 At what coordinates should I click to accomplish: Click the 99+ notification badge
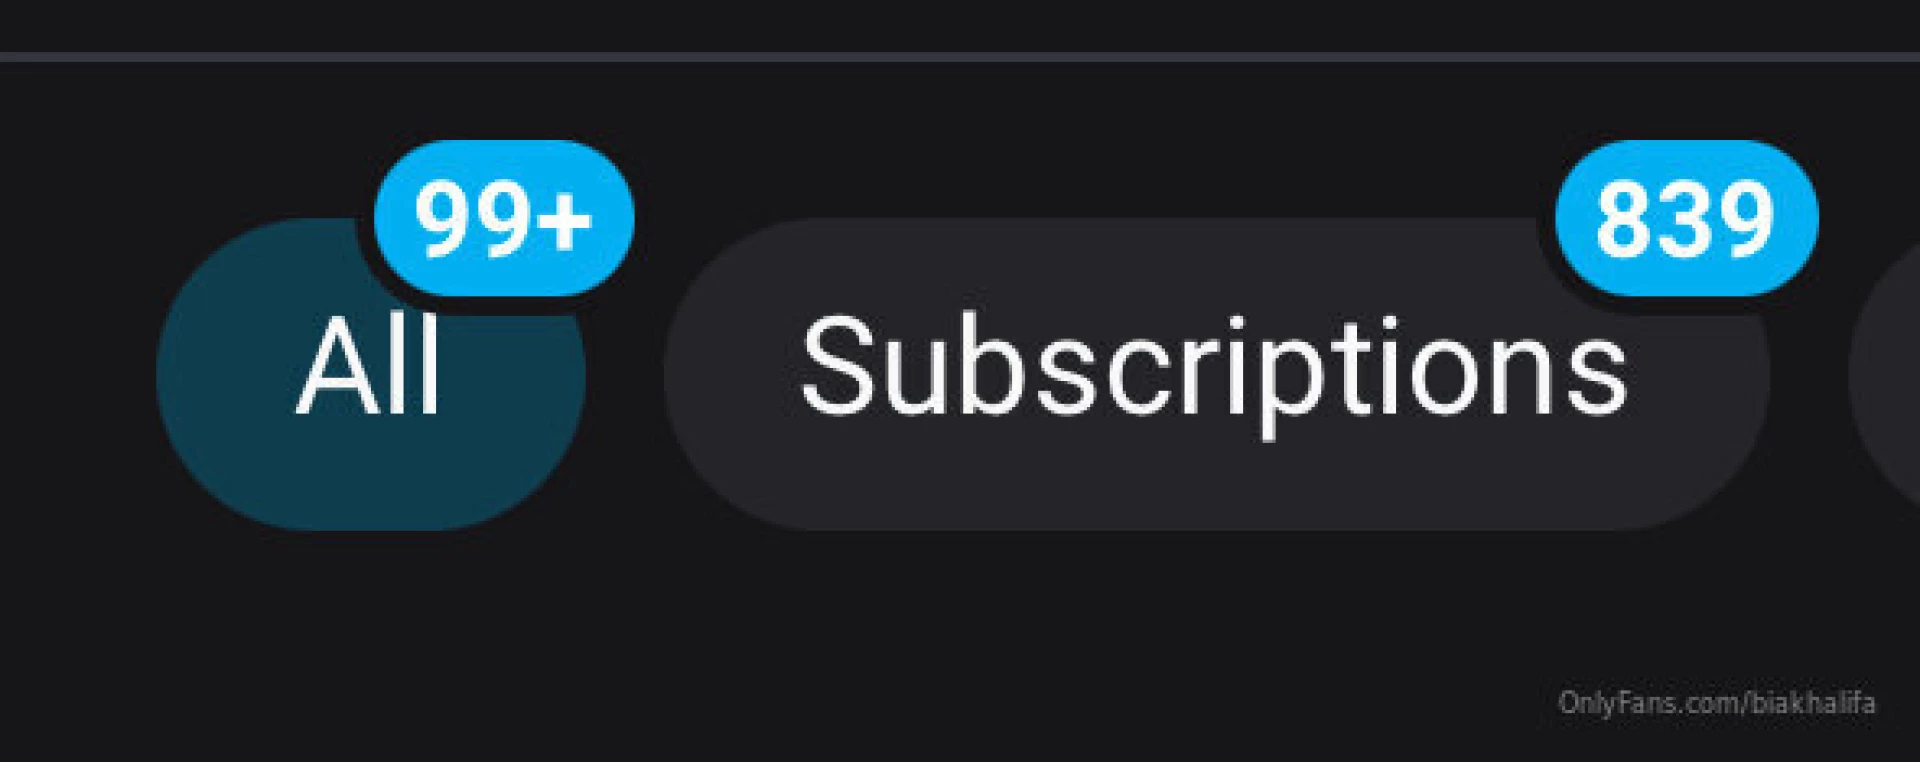tap(504, 218)
